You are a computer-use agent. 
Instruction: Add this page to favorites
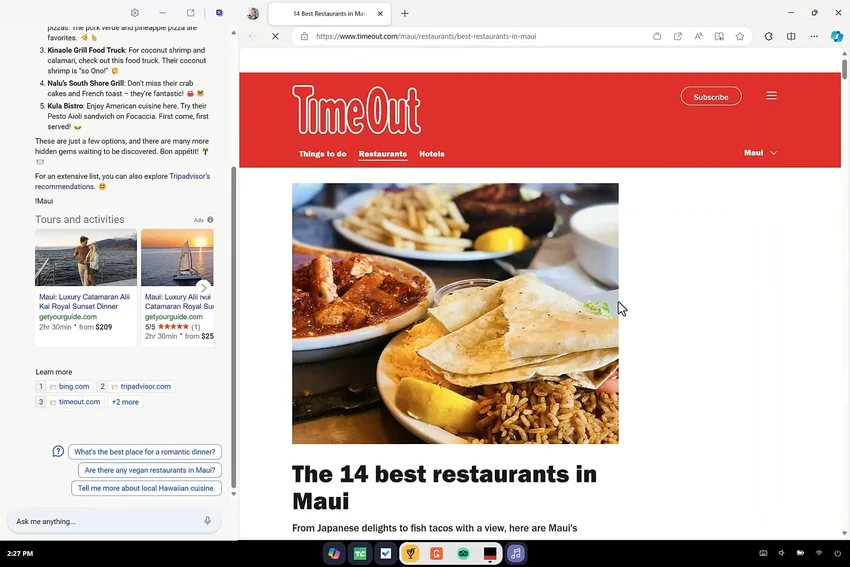point(740,36)
